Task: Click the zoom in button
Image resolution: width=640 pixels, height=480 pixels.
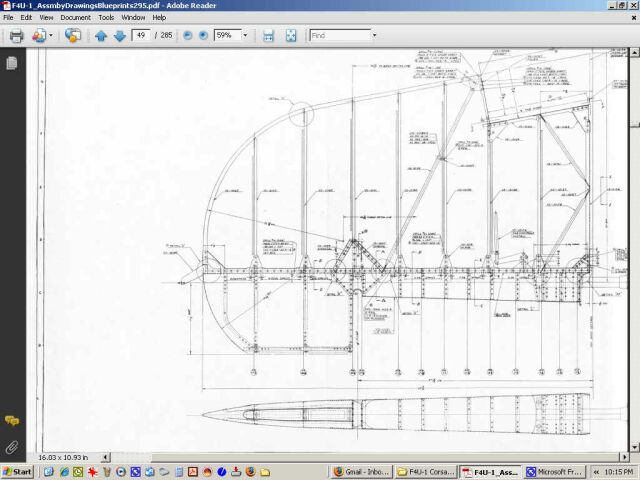Action: pos(203,35)
